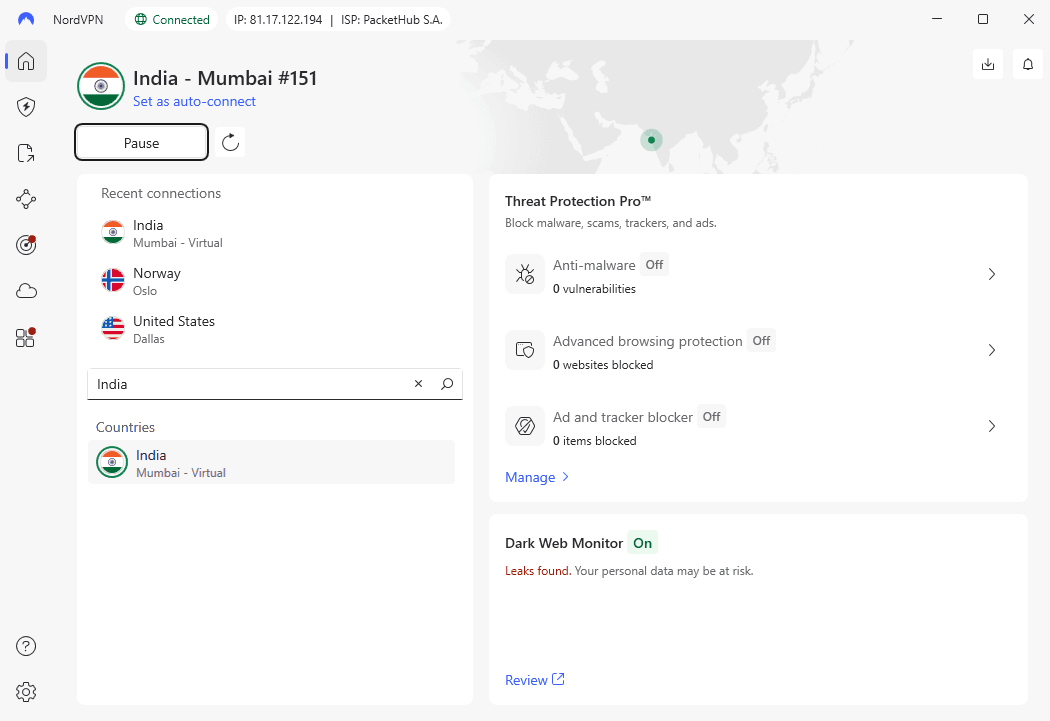The width and height of the screenshot is (1050, 721).
Task: Open the settings gear icon
Action: 26,692
